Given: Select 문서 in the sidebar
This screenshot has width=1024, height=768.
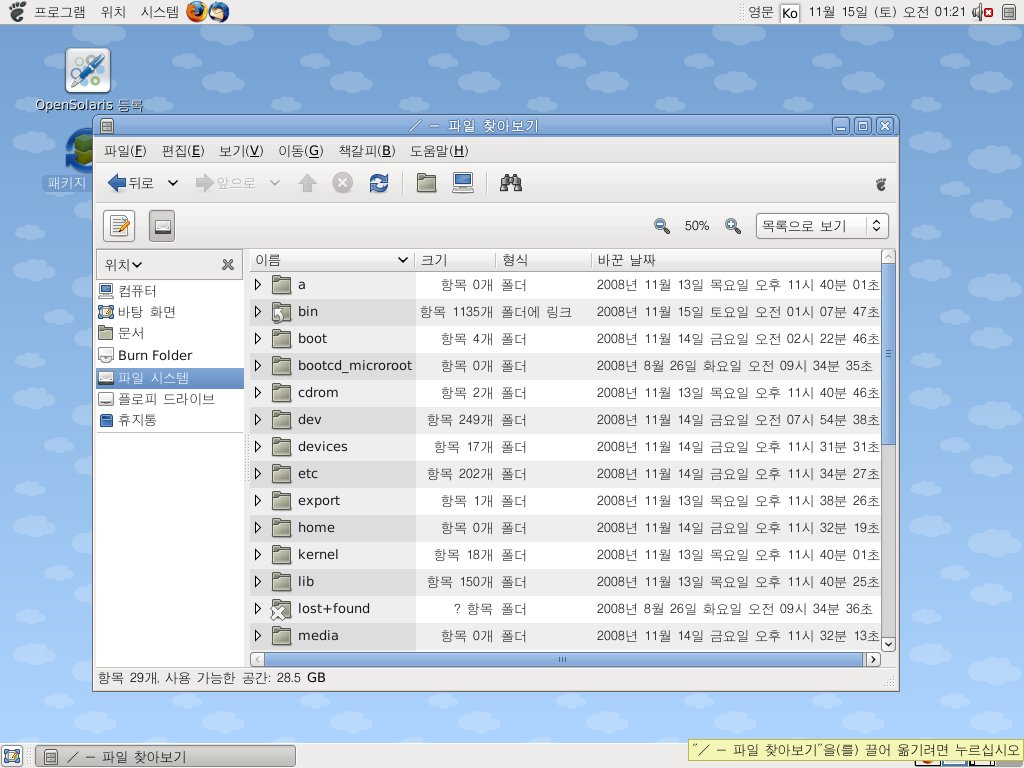Looking at the screenshot, I should coord(121,333).
